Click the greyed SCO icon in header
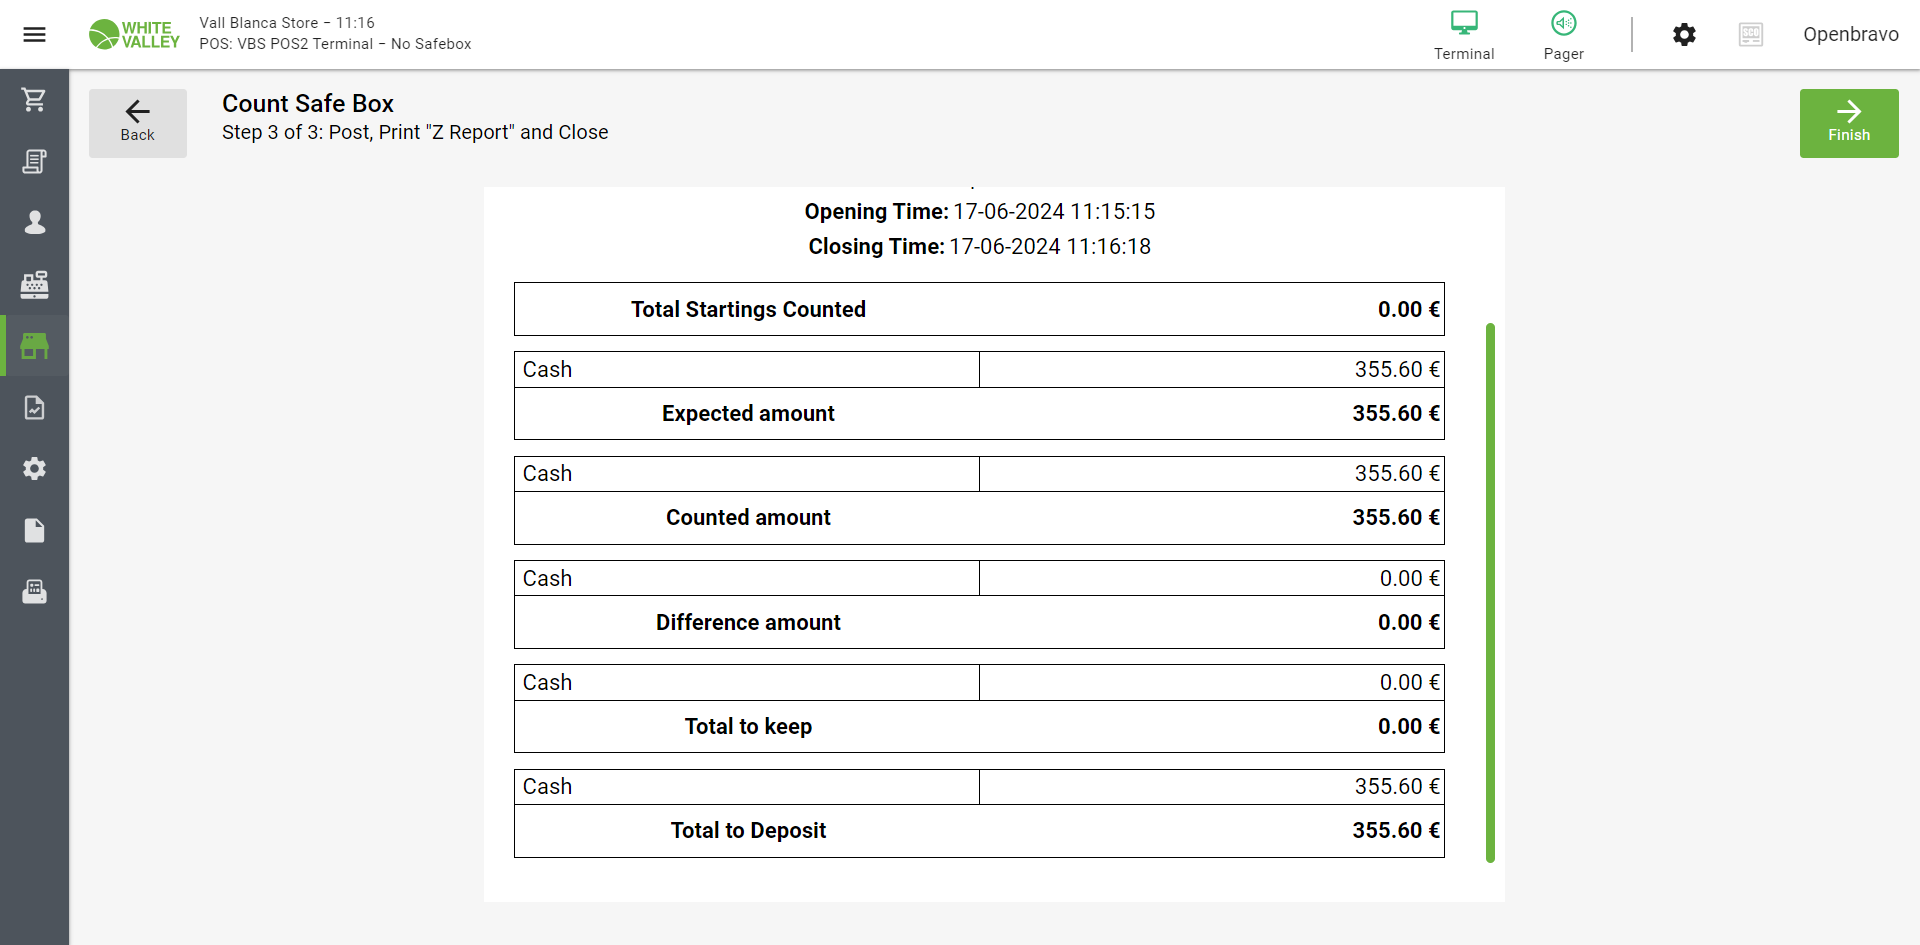 tap(1750, 35)
